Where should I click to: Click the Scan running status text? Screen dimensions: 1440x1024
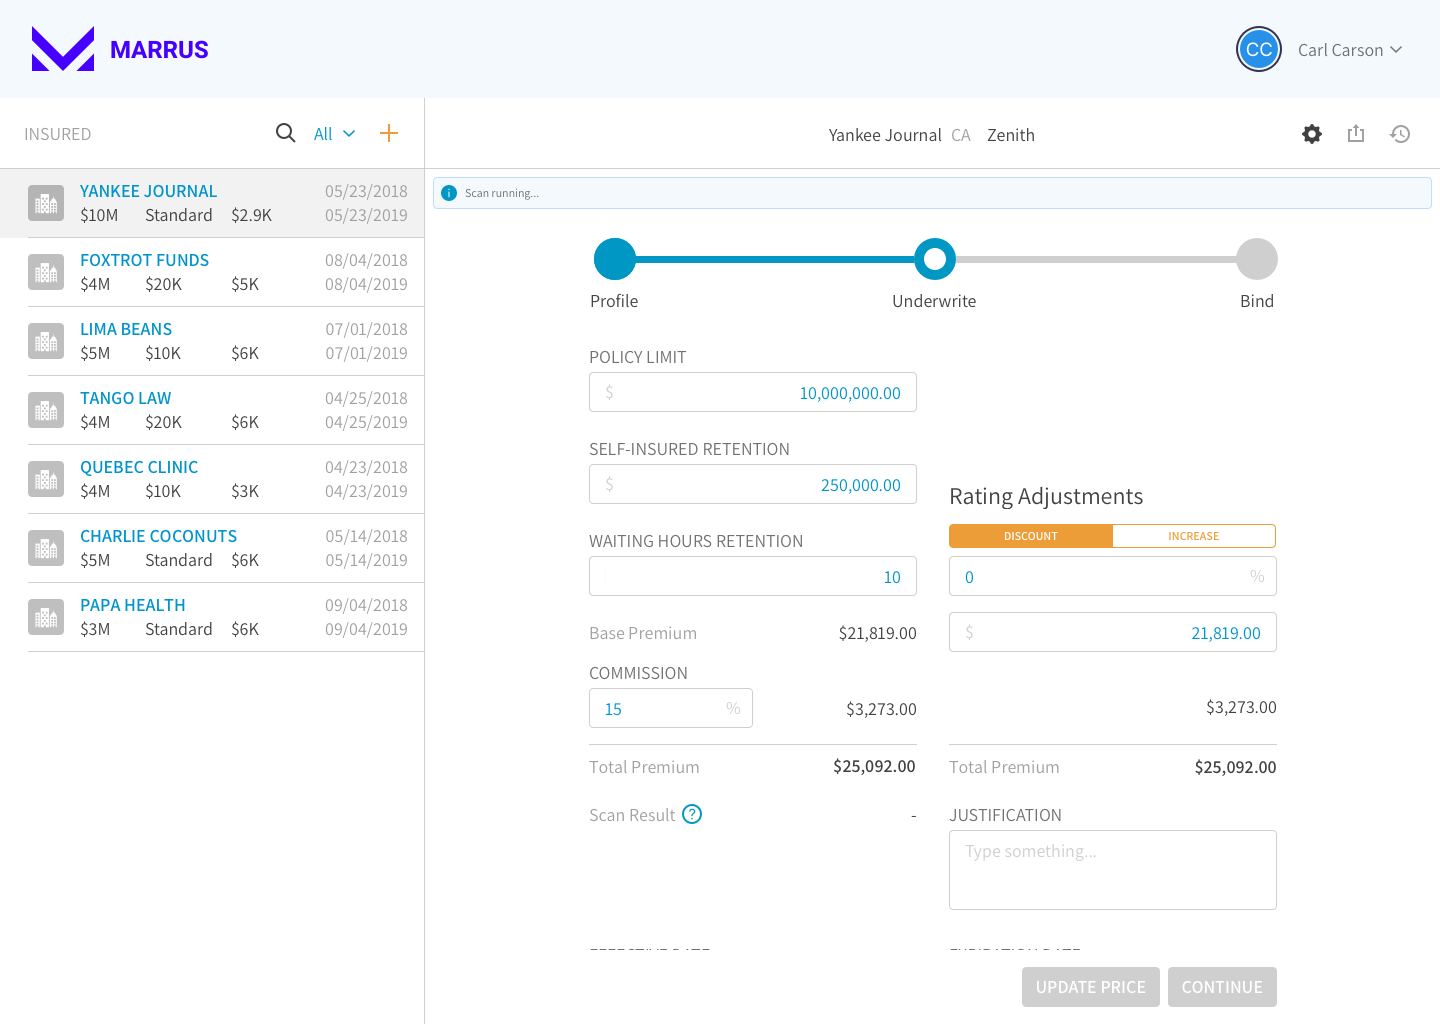(x=502, y=193)
